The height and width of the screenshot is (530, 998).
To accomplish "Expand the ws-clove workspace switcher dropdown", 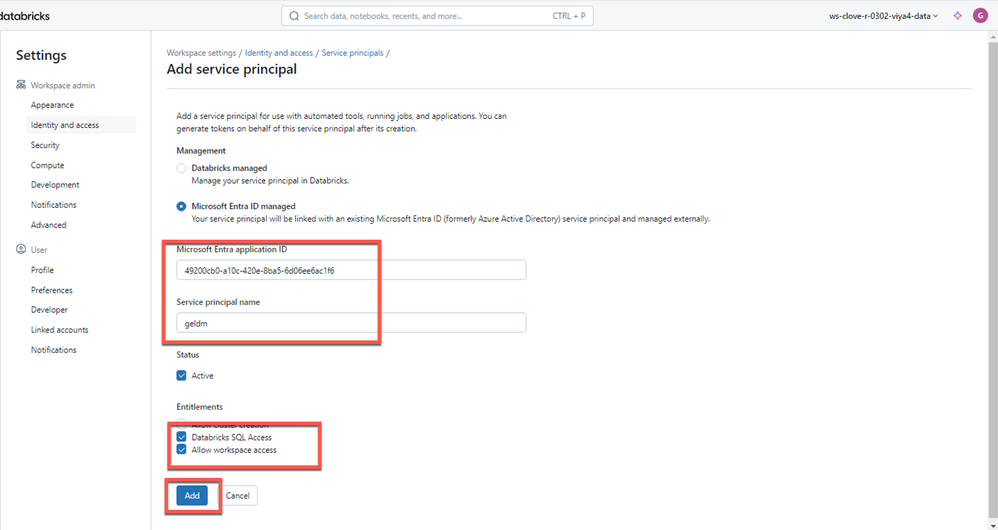I will pos(884,16).
